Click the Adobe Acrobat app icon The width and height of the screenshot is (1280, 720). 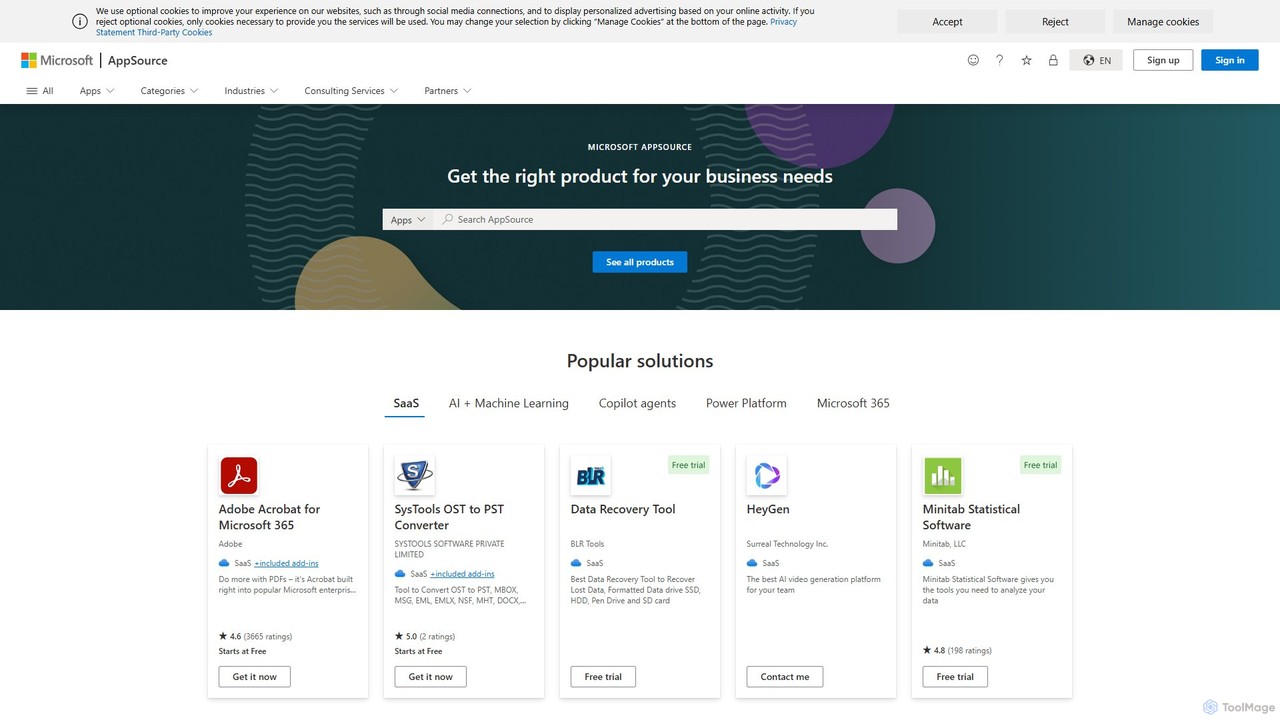[239, 476]
